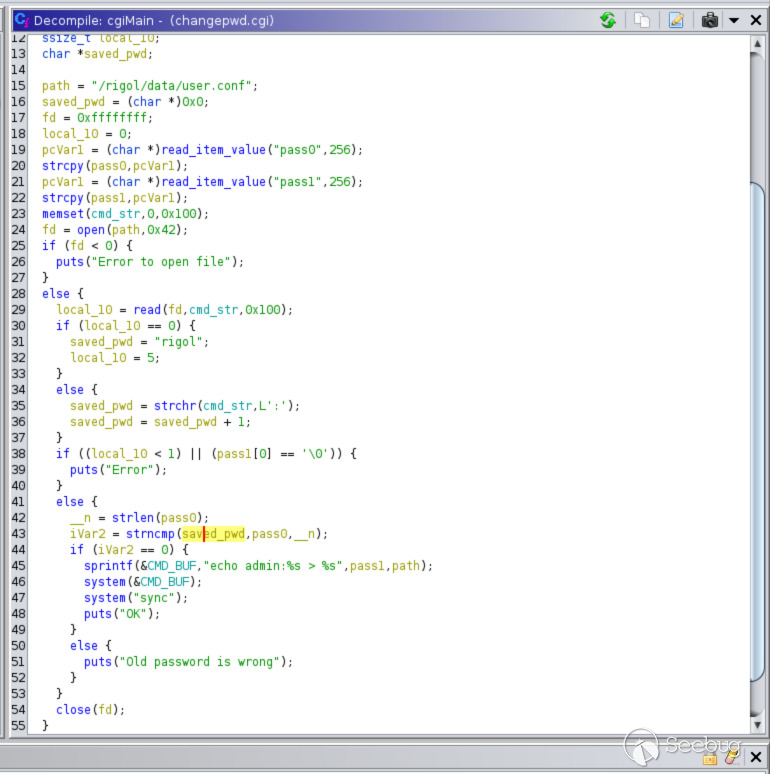Click the lock icon in bottom panel
This screenshot has height=774, width=770.
click(710, 759)
